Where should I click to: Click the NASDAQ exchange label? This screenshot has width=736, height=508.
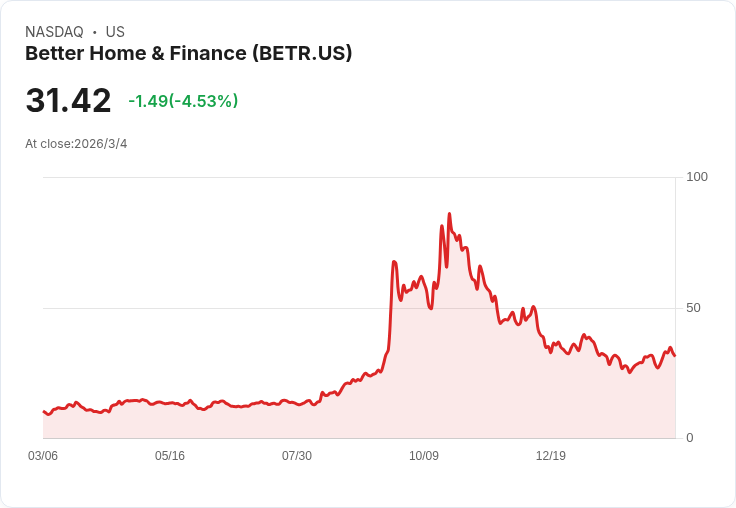[x=54, y=32]
